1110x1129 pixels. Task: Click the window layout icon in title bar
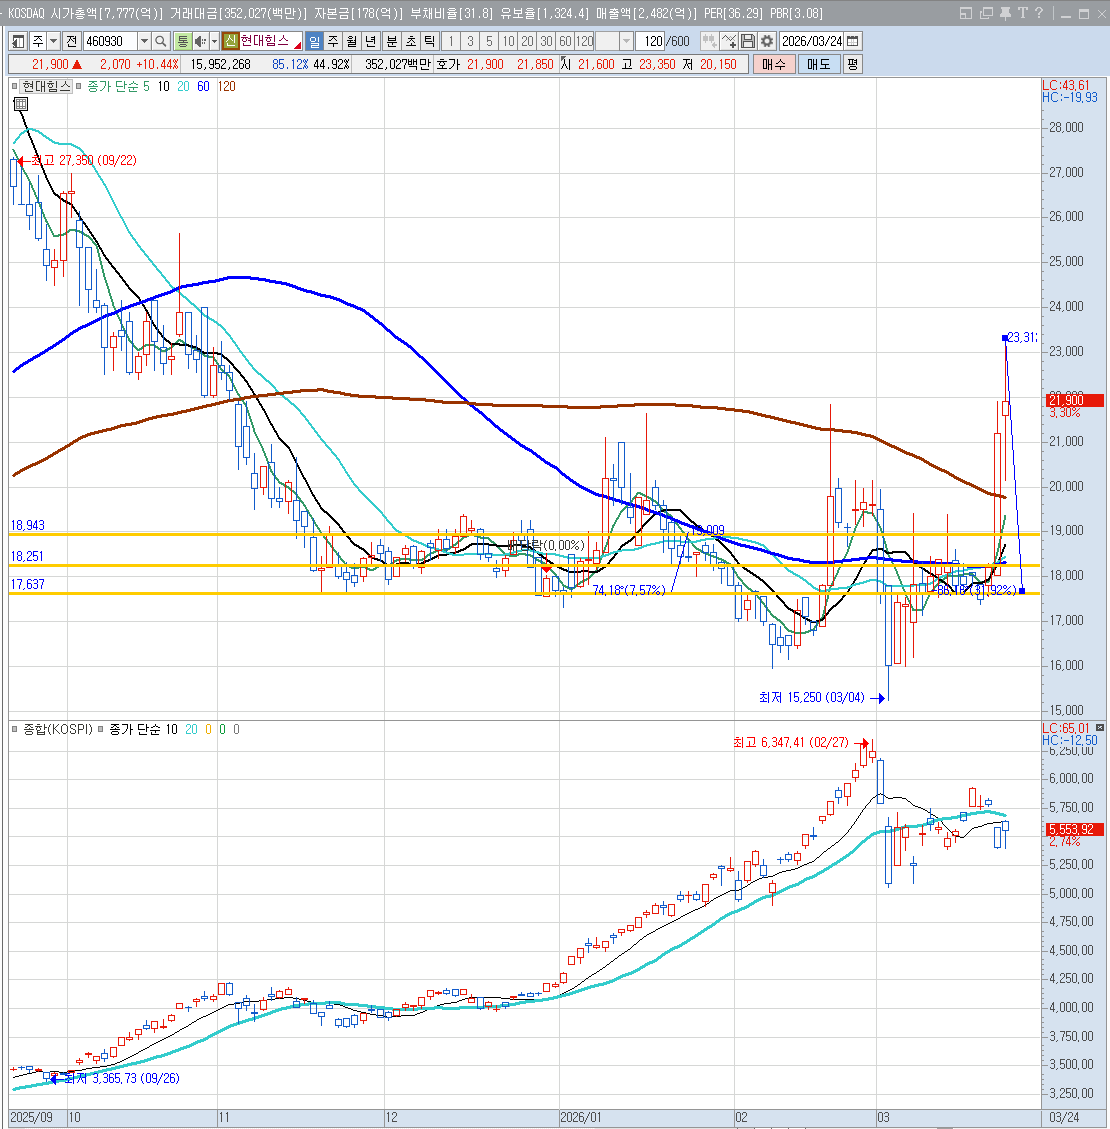[966, 13]
